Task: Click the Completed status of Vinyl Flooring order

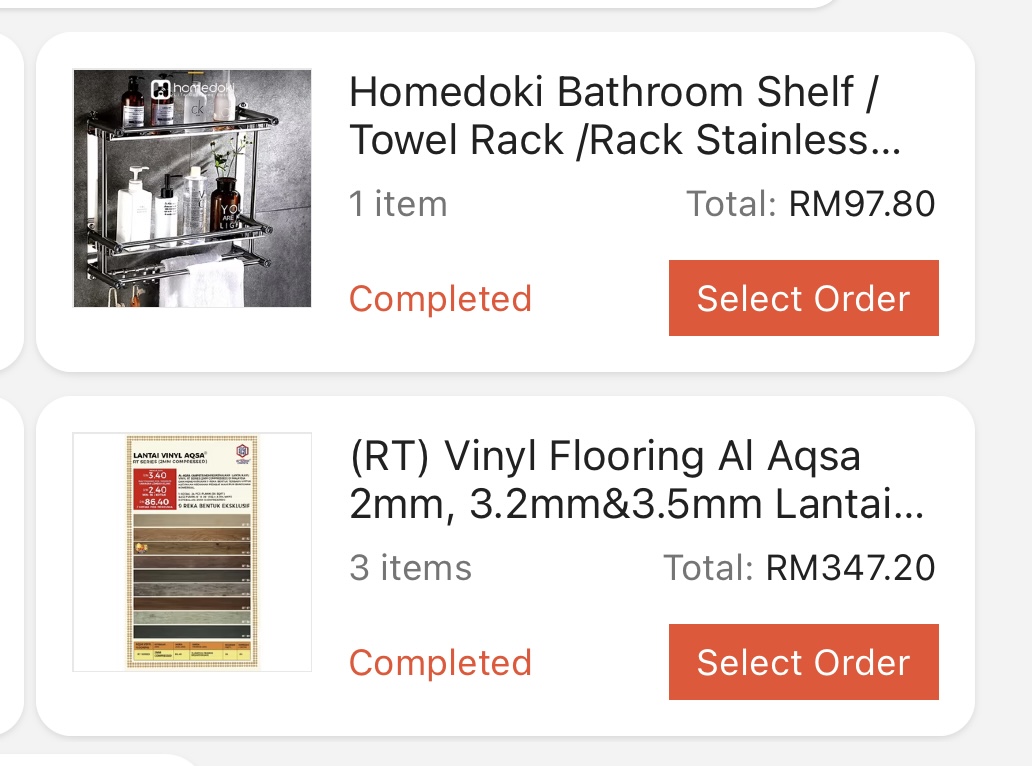Action: pyautogui.click(x=440, y=663)
